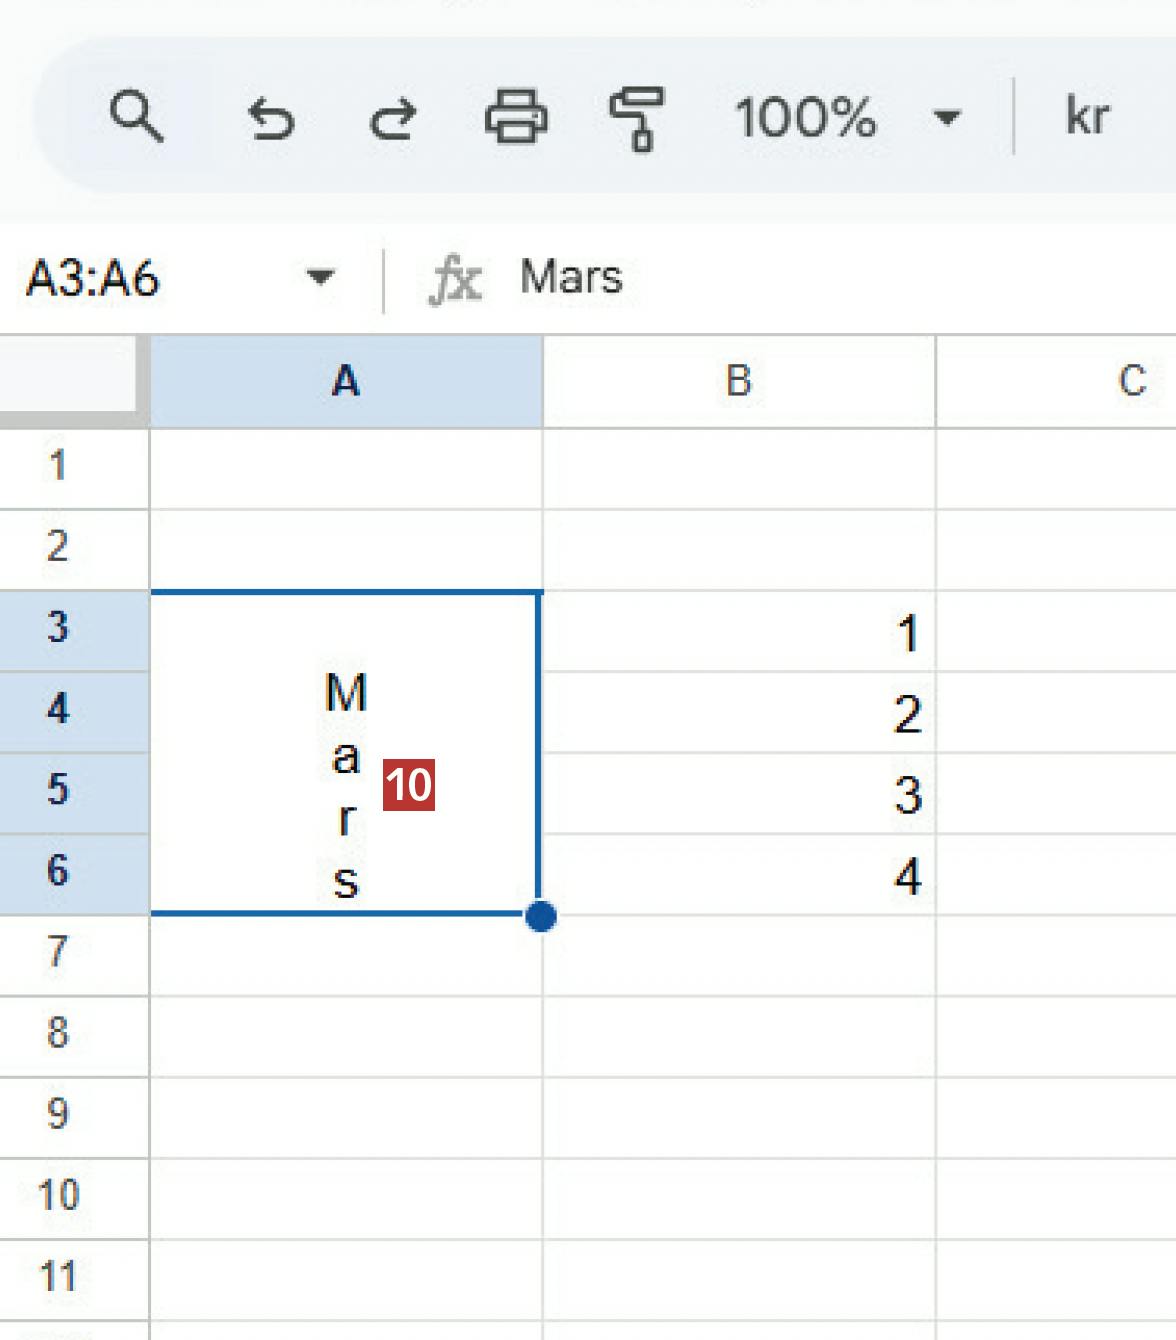Click the undo arrow icon
The width and height of the screenshot is (1176, 1340).
[x=270, y=119]
